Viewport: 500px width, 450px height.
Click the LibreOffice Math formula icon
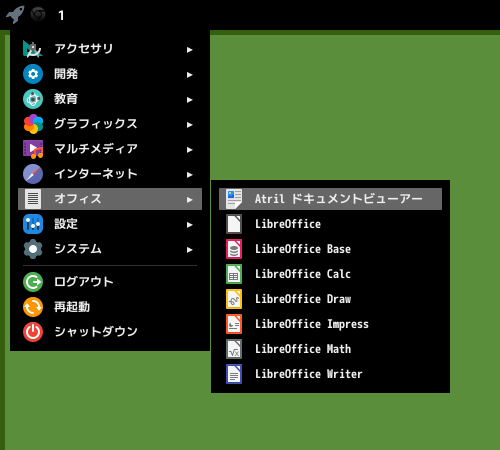(234, 349)
